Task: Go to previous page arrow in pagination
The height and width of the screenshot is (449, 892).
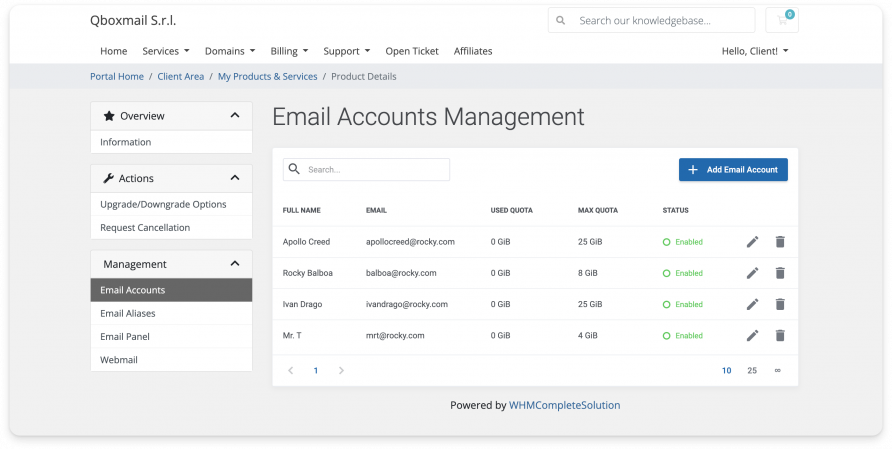Action: (291, 370)
